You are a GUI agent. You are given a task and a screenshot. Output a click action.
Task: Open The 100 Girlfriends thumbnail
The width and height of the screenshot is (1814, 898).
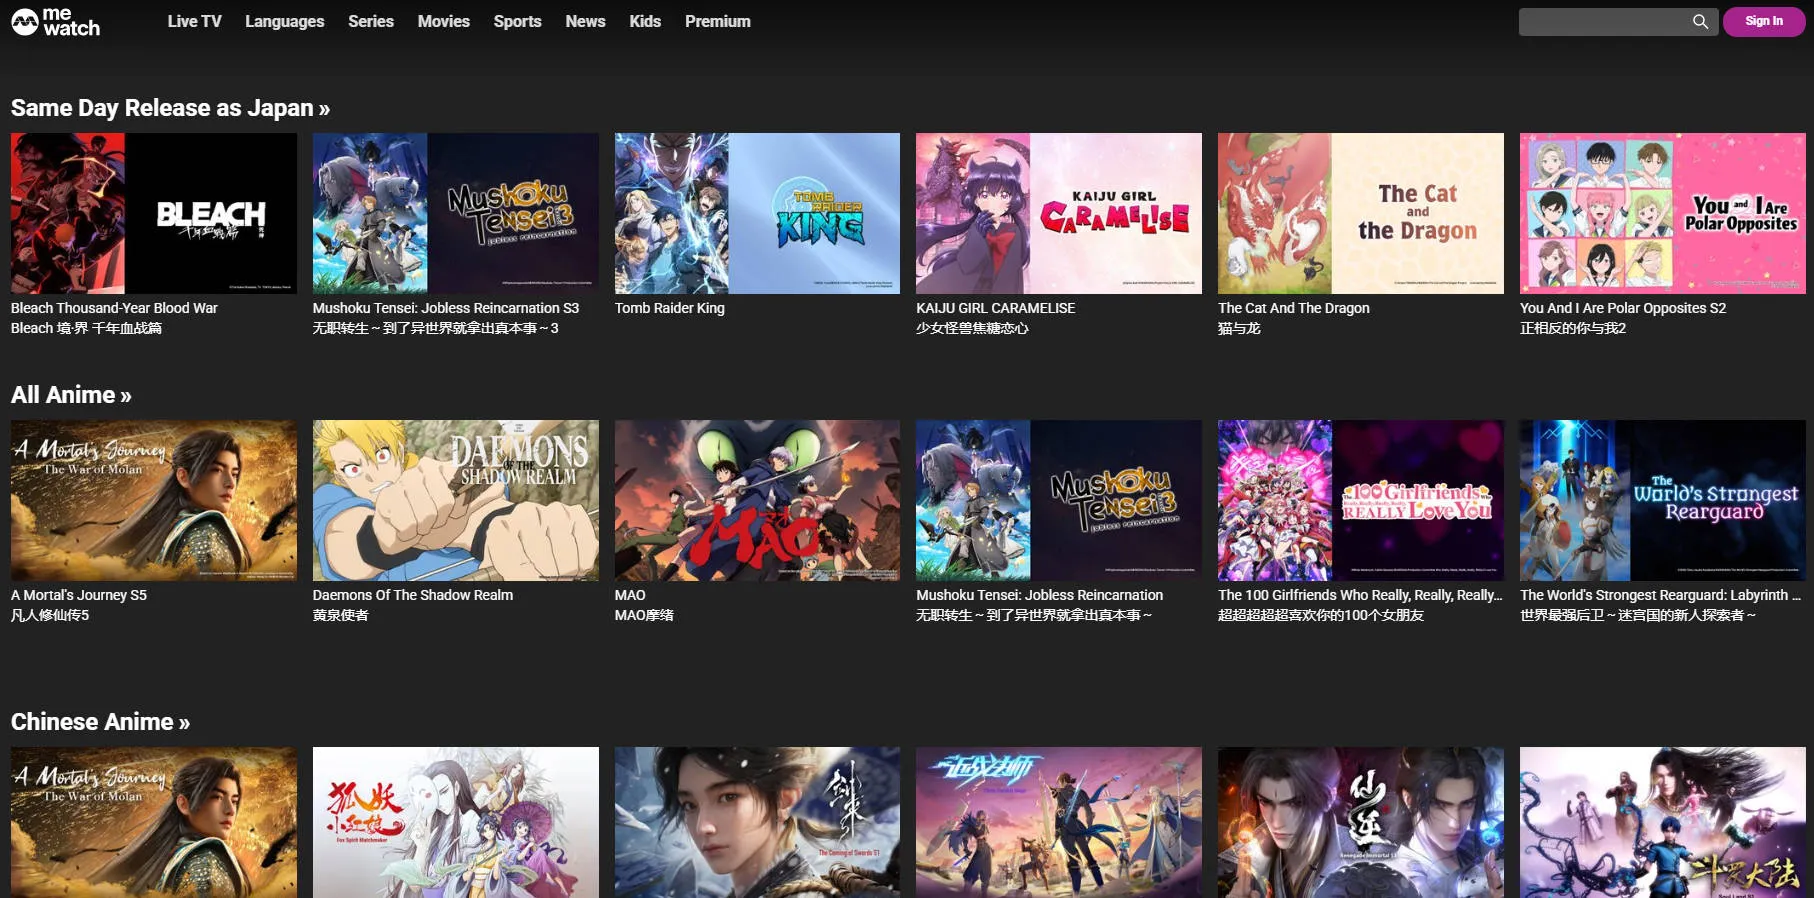1361,500
